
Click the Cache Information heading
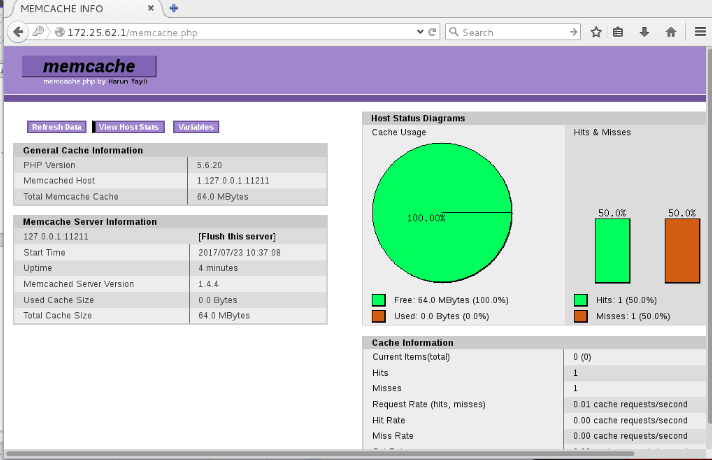(412, 343)
